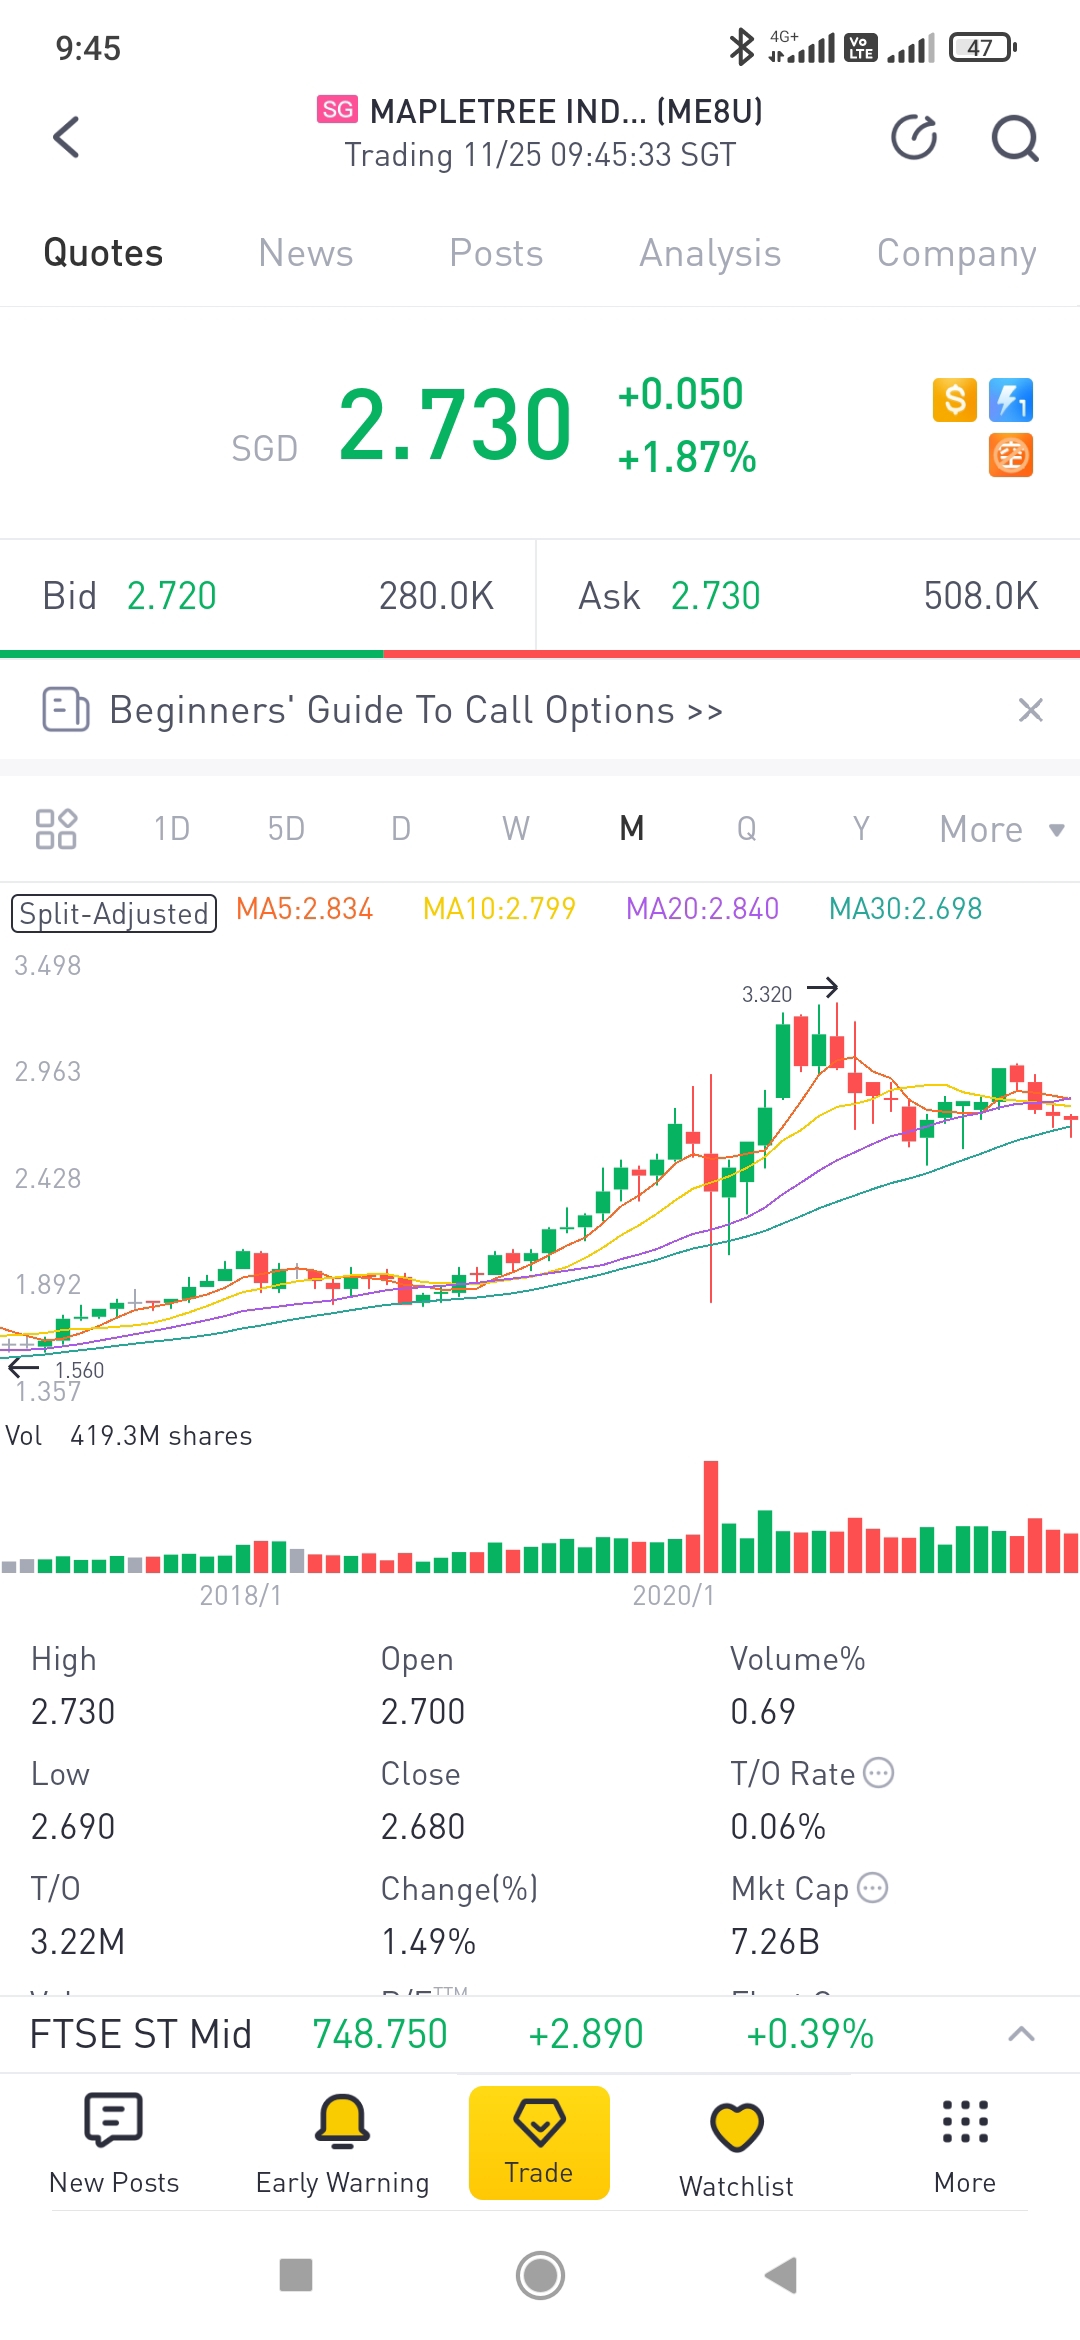Select the W weekly chart period
Screen dimensions: 1080x2340
(516, 829)
